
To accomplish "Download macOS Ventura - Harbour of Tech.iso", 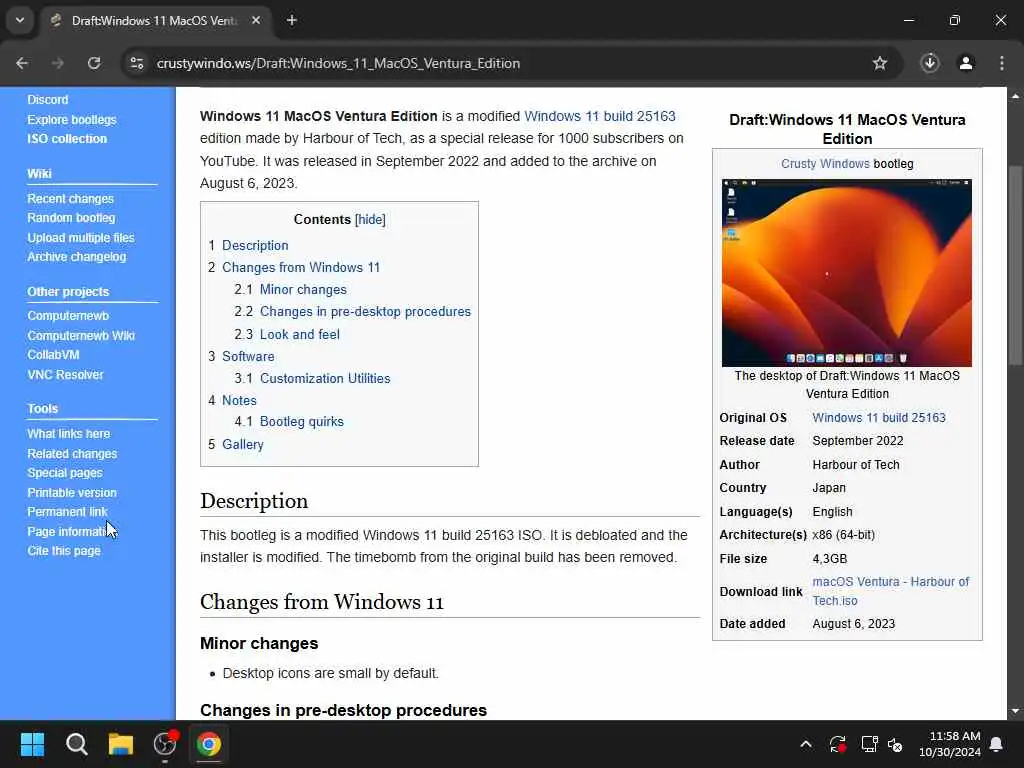I will click(x=890, y=591).
